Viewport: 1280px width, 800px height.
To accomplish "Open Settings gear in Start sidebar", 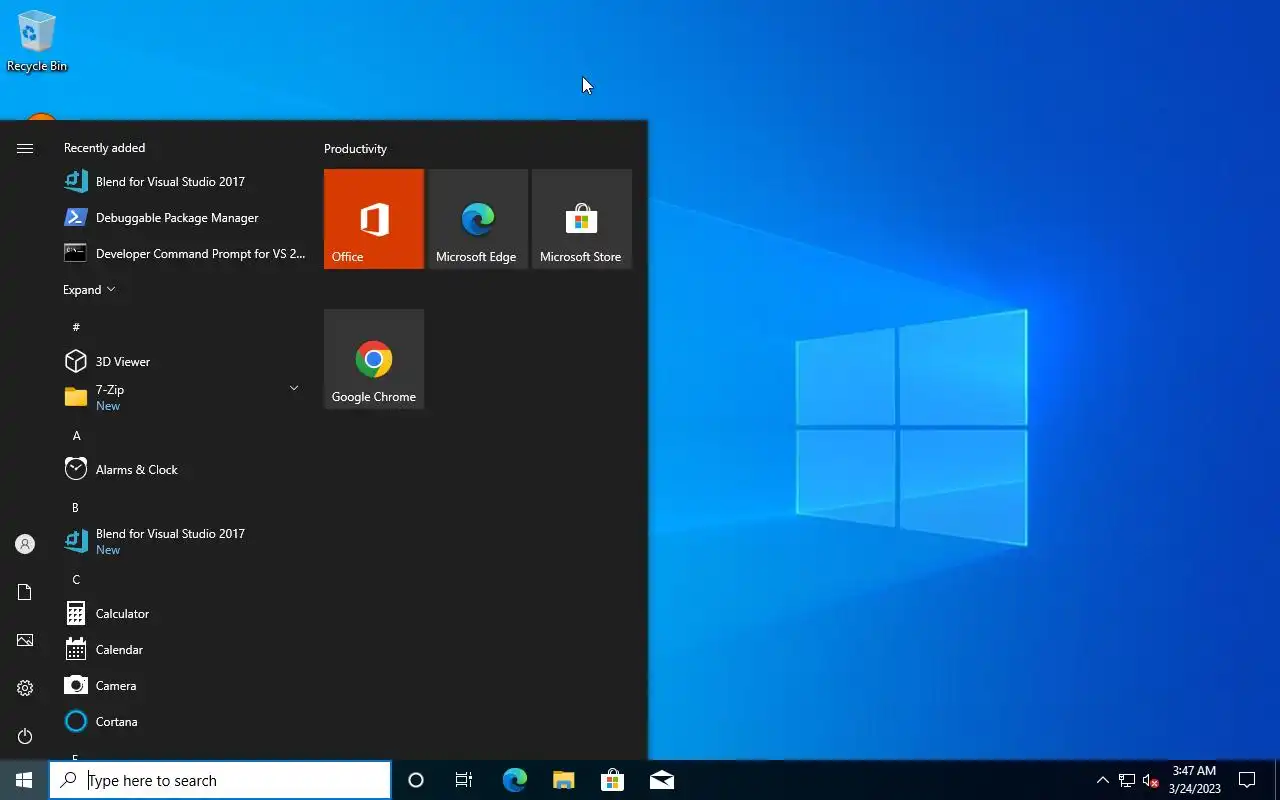I will [x=25, y=688].
